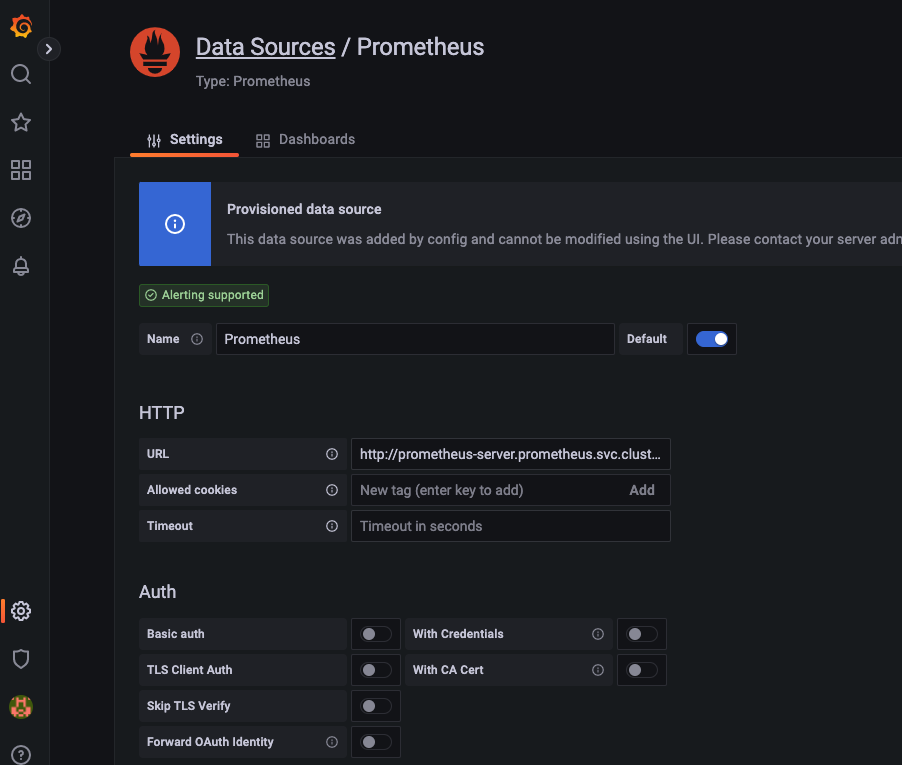This screenshot has width=902, height=765.
Task: Click the Timeout in seconds field
Action: (510, 526)
